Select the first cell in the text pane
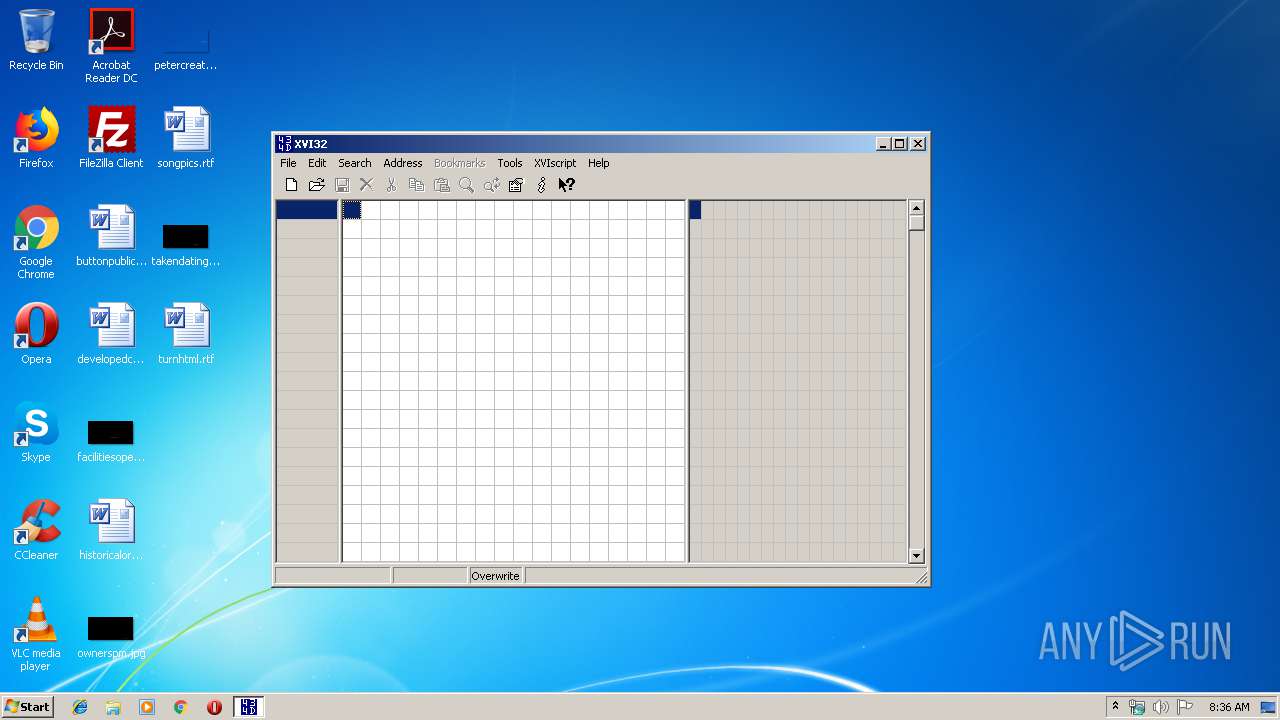 click(x=695, y=209)
